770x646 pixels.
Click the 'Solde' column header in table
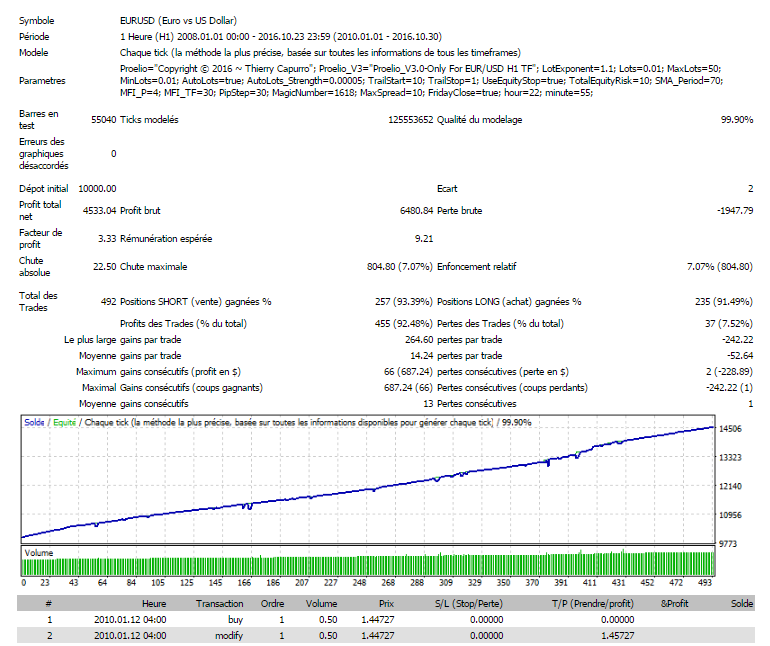coord(741,603)
